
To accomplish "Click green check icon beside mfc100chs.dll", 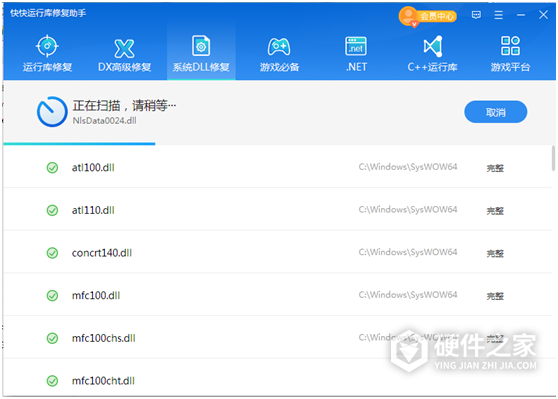I will (52, 338).
